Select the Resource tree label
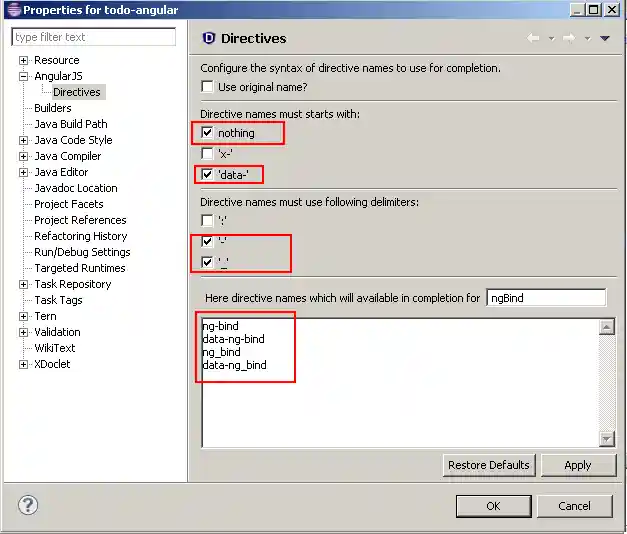The height and width of the screenshot is (534, 627). (x=57, y=60)
